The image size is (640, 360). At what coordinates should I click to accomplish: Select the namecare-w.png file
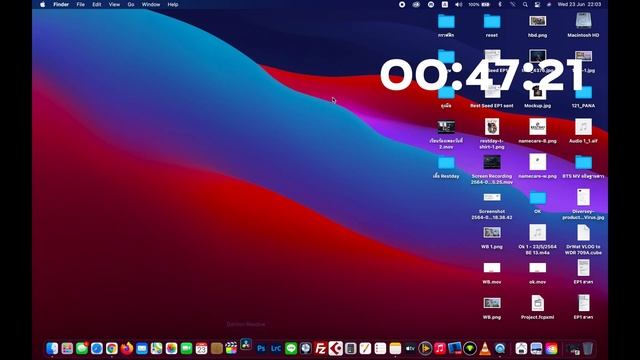coord(538,166)
